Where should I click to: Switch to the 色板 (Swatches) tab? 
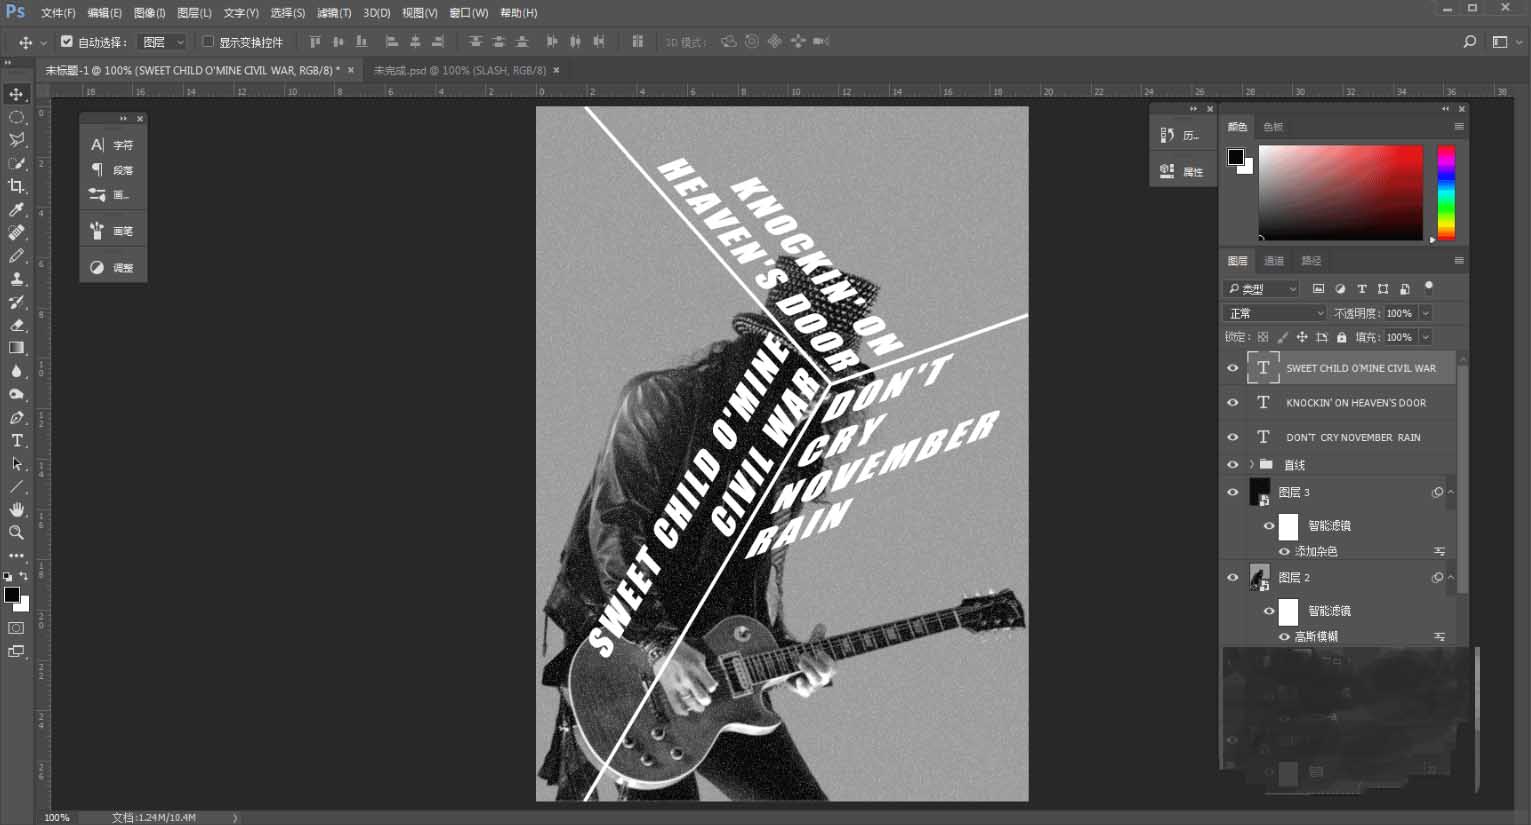pos(1273,126)
